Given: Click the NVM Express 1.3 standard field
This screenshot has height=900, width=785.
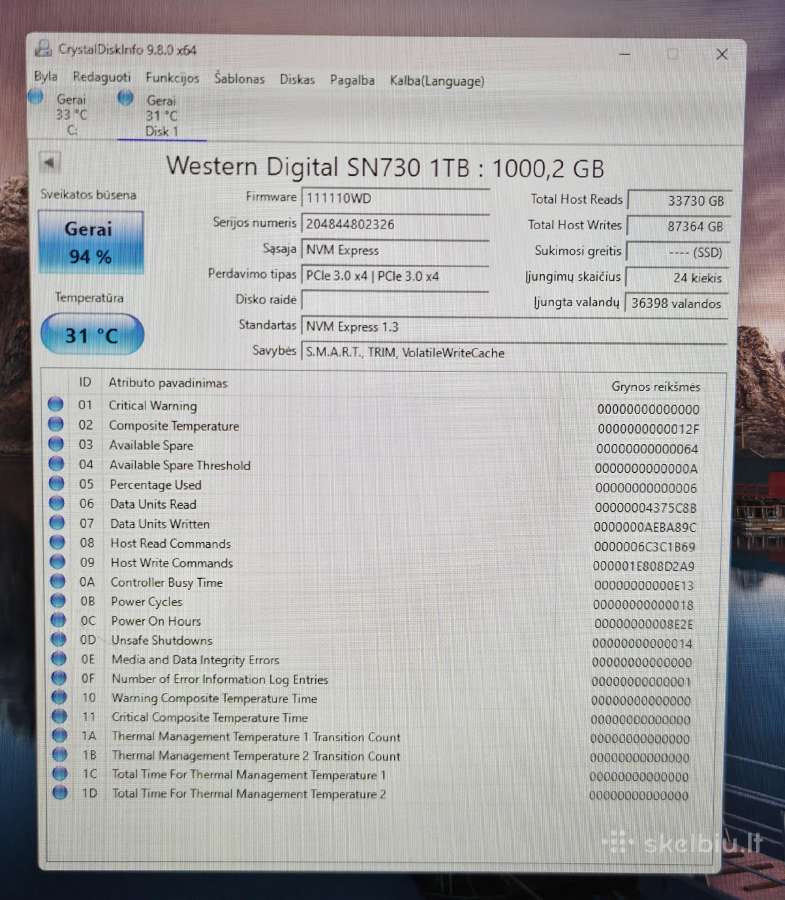Looking at the screenshot, I should (x=514, y=327).
